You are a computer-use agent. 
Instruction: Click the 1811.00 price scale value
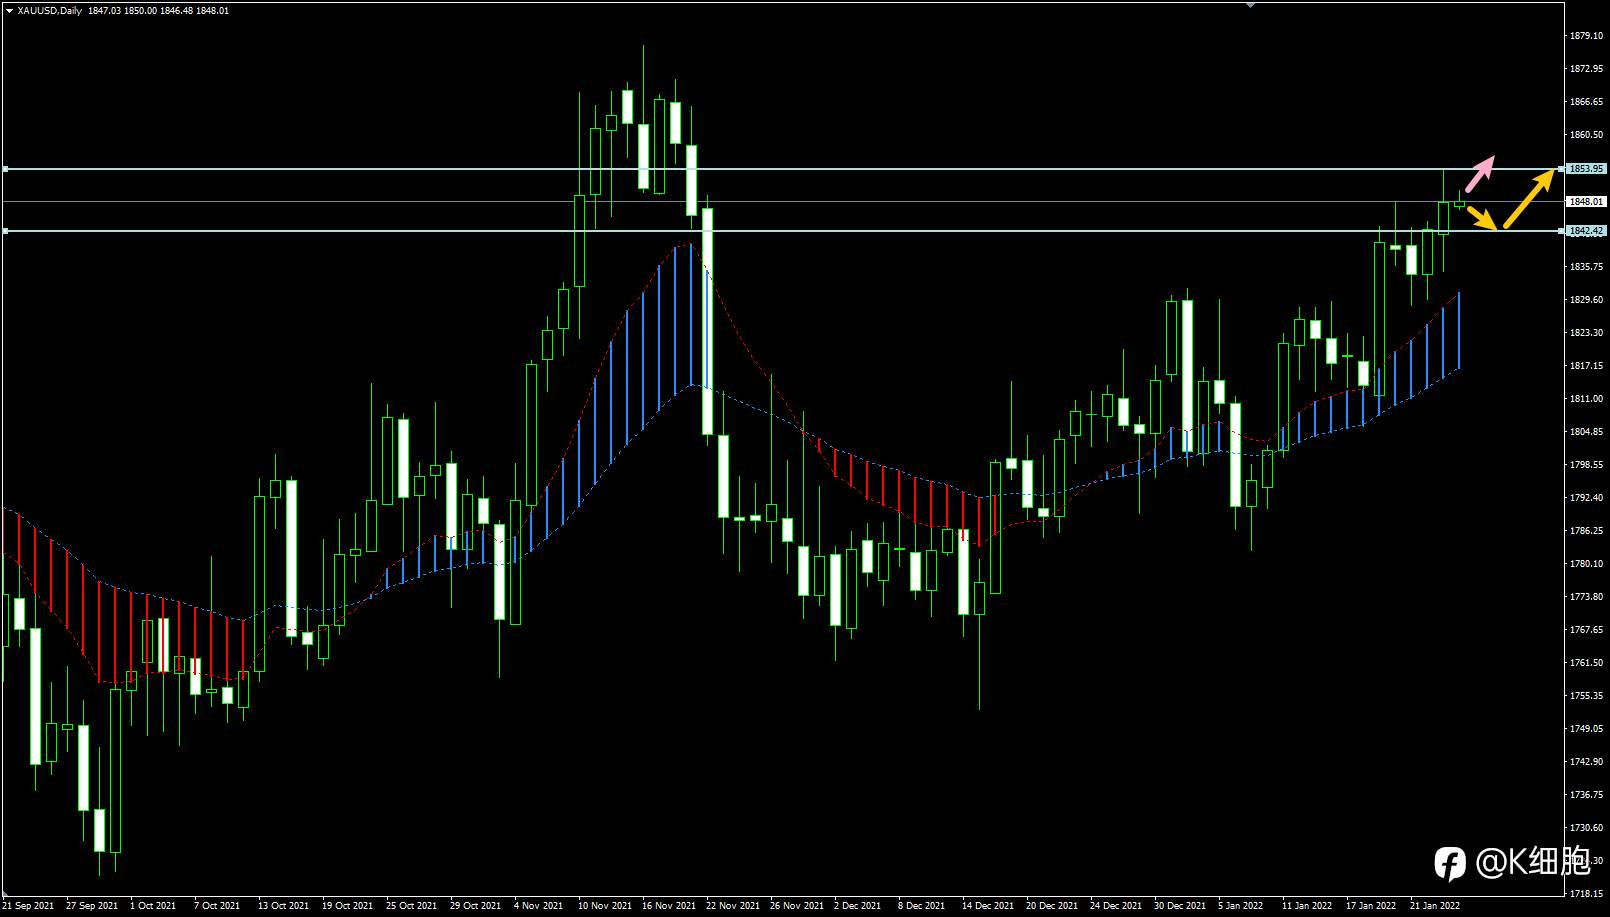click(x=1587, y=399)
